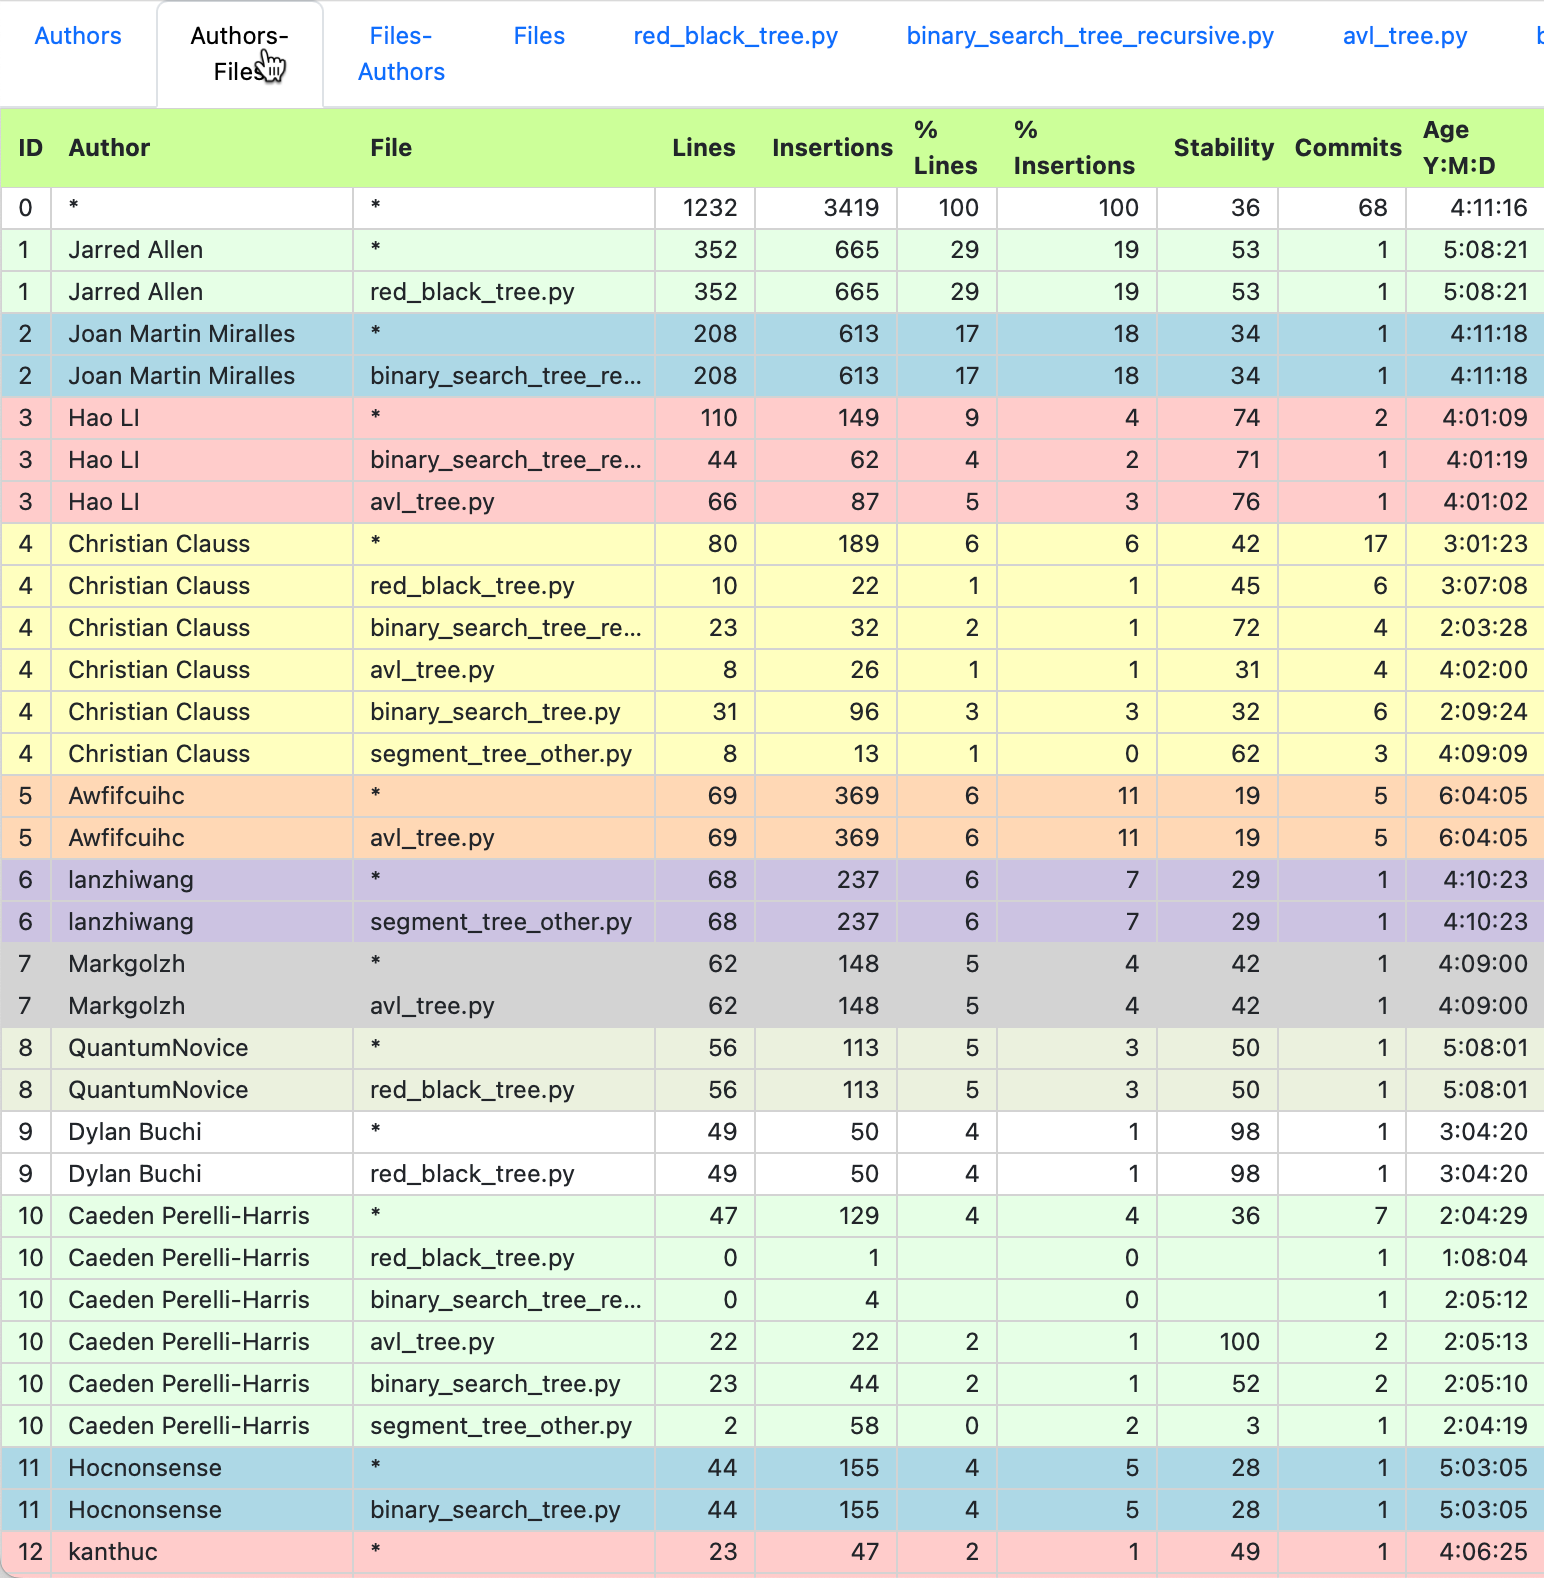Open the Files tab

539,36
